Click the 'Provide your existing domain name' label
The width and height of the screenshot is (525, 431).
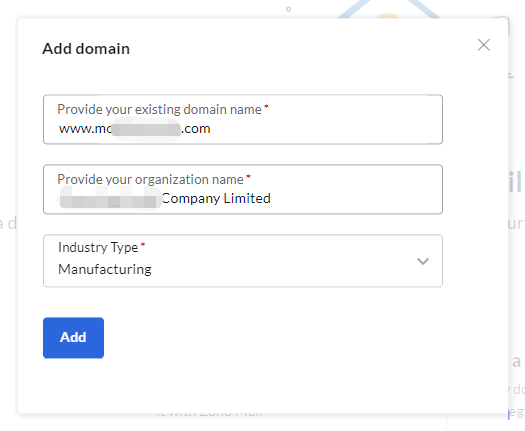[159, 110]
